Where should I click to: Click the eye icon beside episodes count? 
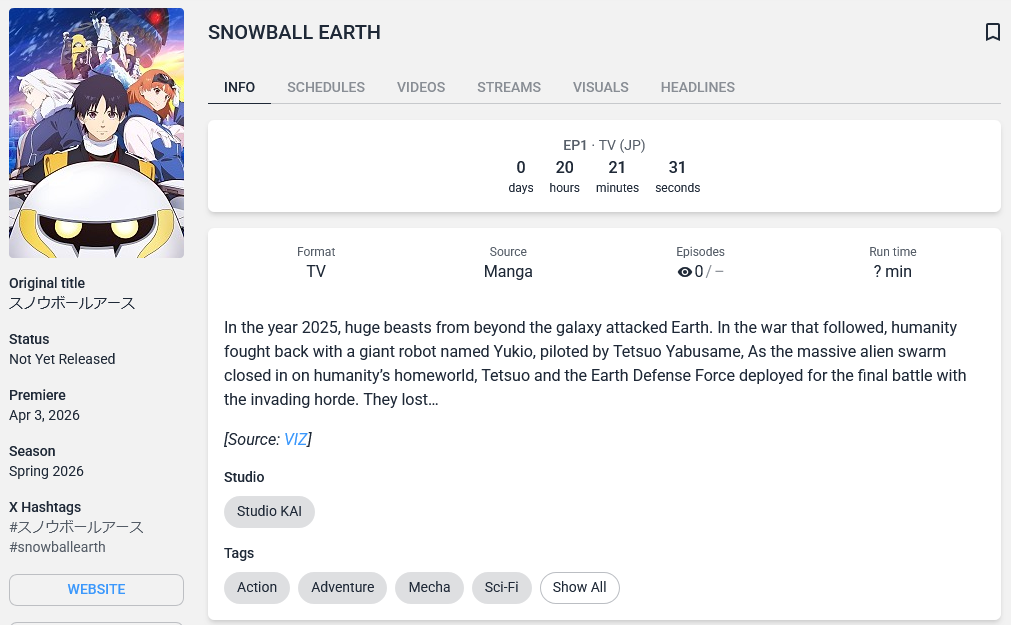pos(685,272)
